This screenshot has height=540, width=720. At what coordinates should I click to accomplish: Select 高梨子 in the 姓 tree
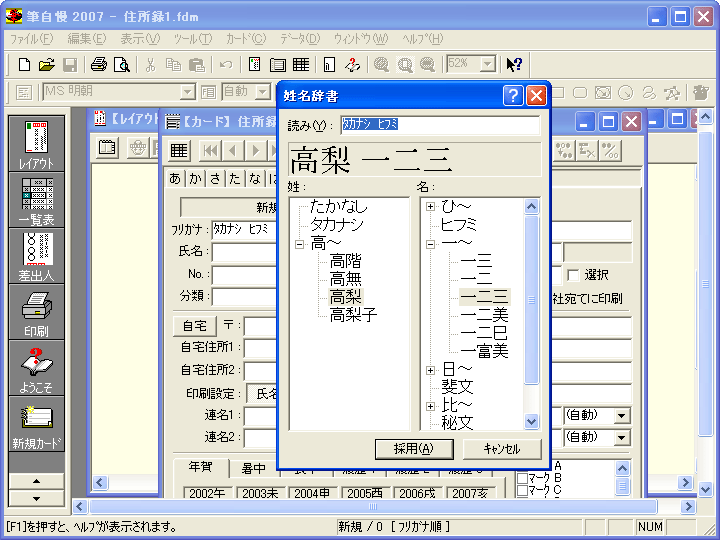[x=353, y=315]
